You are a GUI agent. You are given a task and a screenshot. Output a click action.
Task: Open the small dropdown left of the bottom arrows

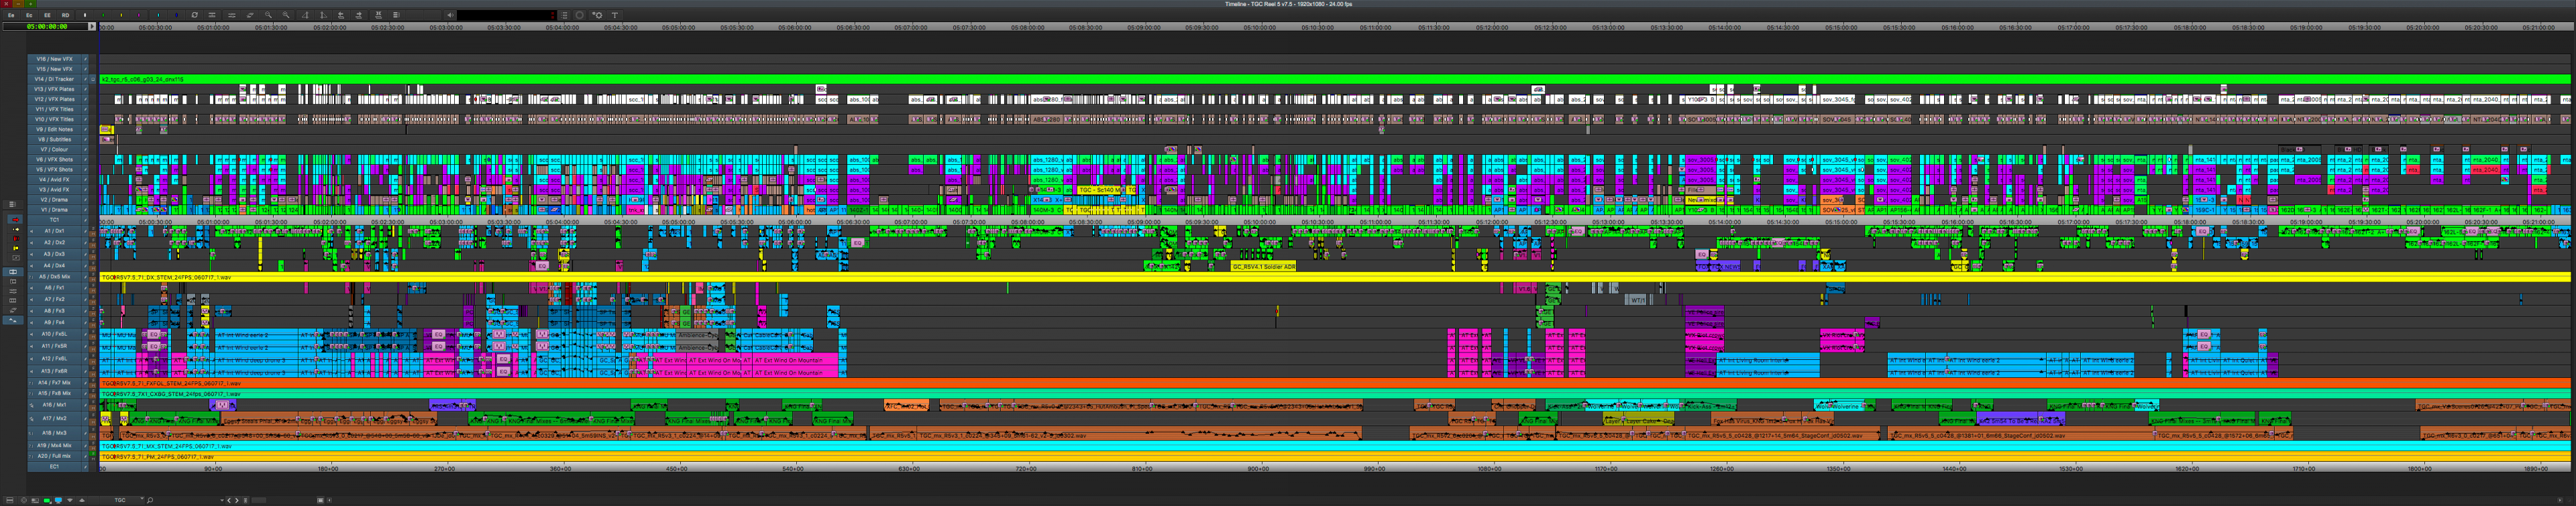(222, 500)
